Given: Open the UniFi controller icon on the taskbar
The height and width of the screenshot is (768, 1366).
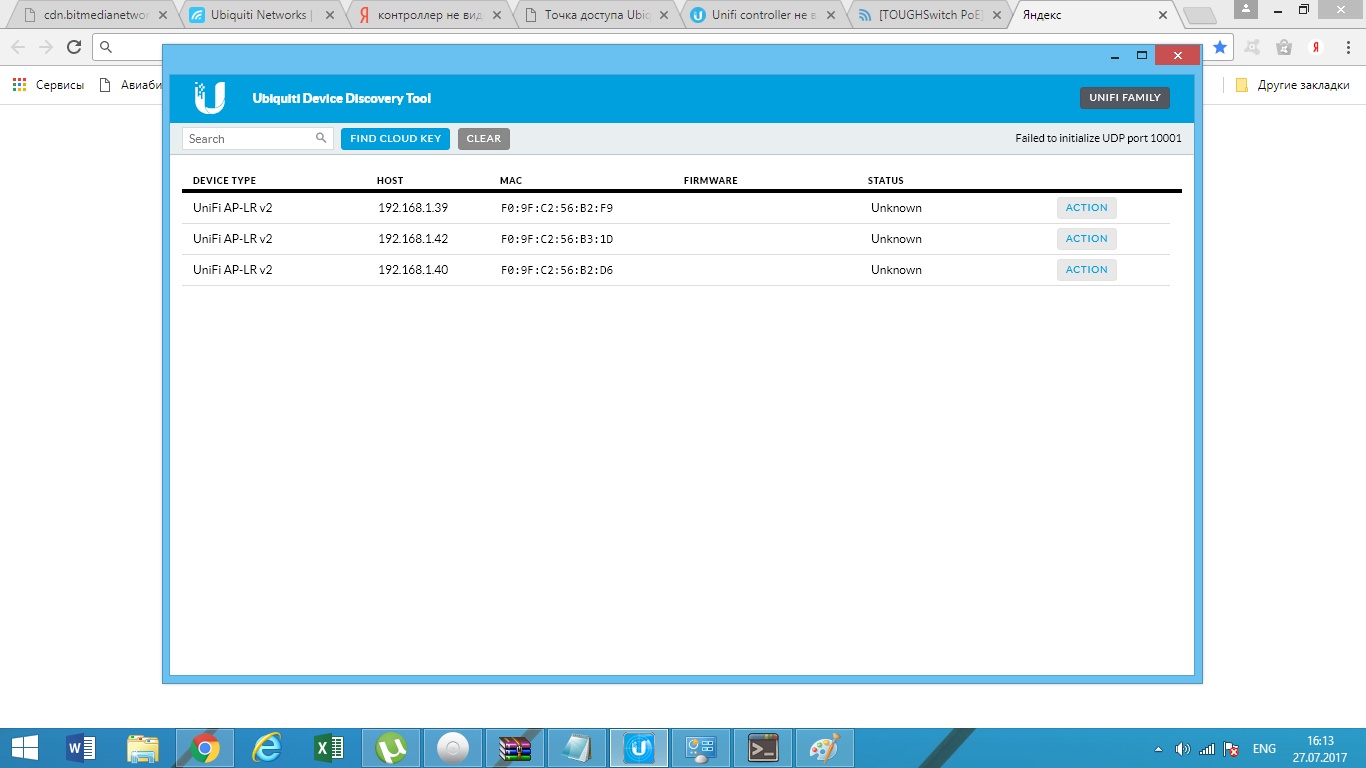Looking at the screenshot, I should (453, 748).
